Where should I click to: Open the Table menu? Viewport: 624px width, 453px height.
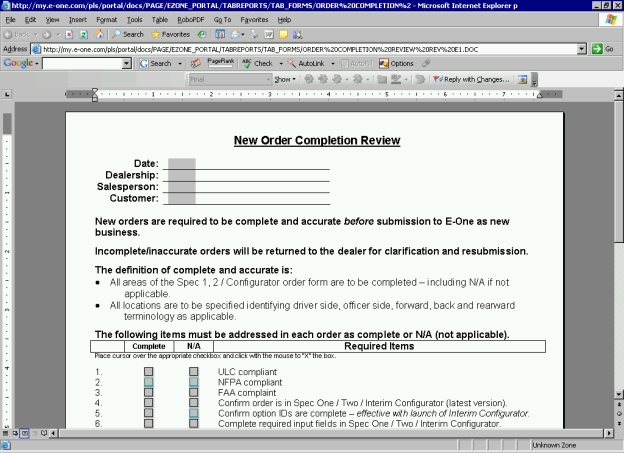coord(160,20)
